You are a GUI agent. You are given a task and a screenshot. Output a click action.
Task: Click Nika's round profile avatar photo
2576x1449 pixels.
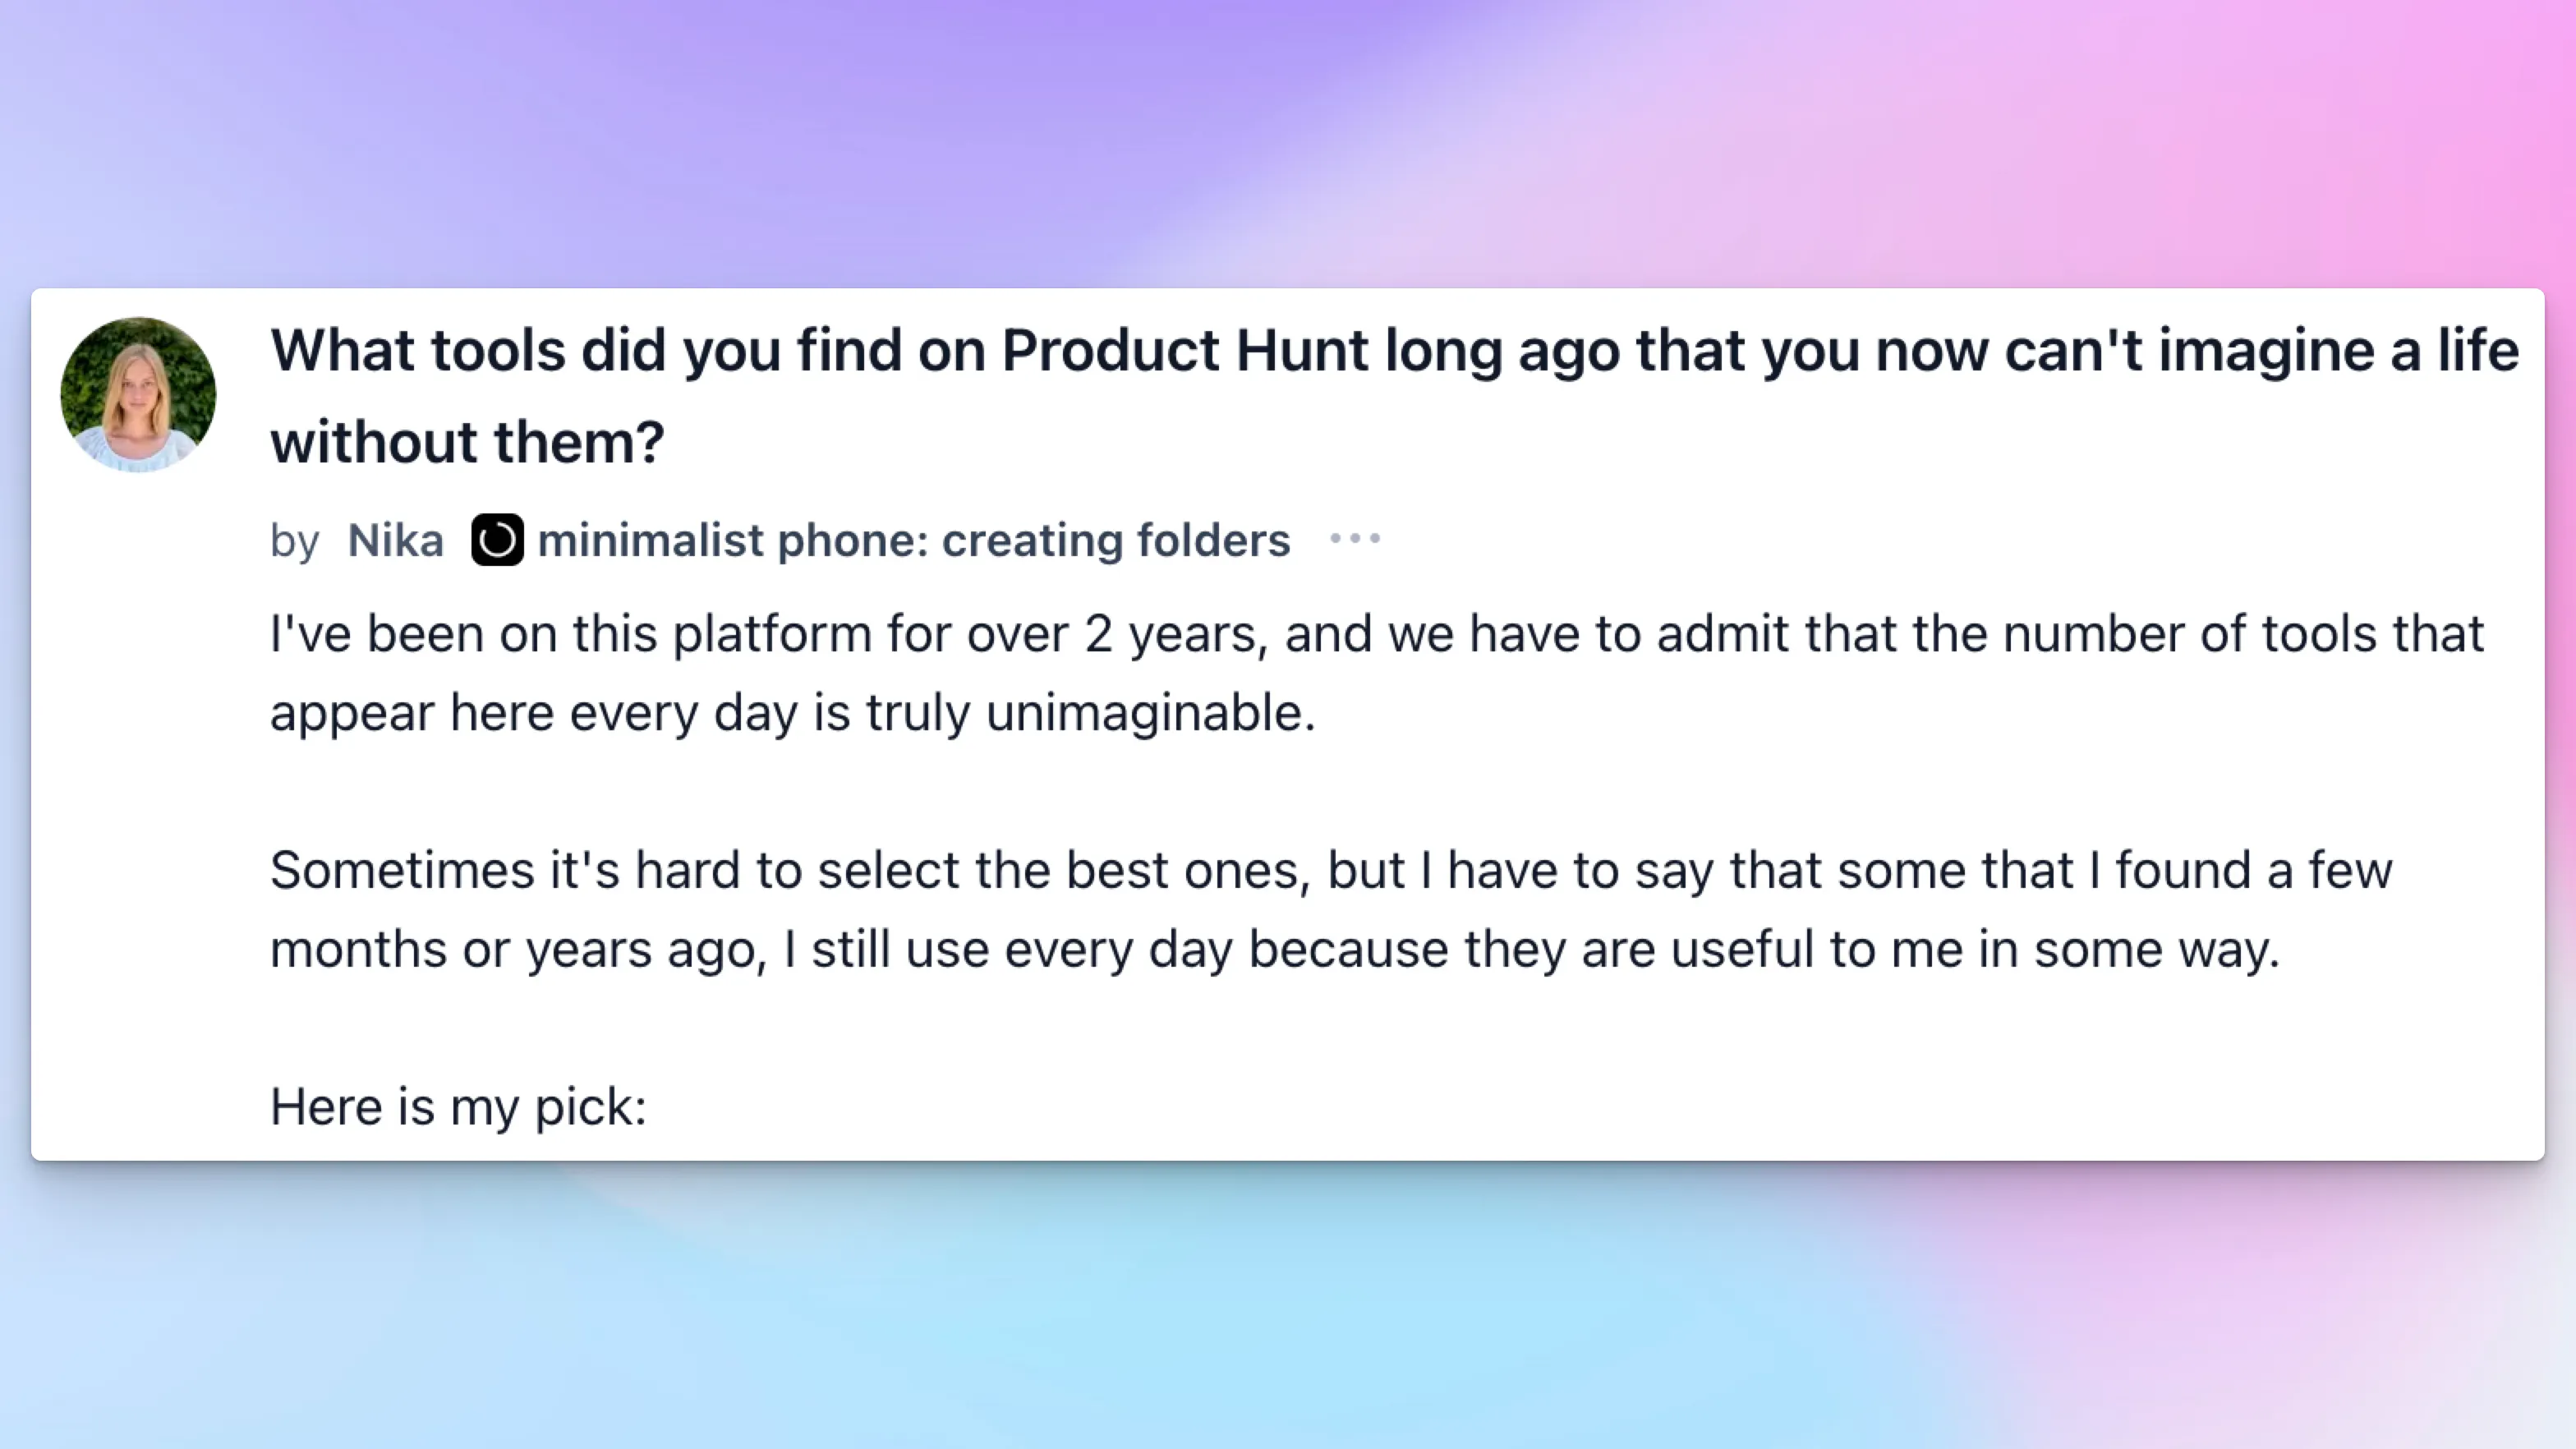[x=138, y=395]
